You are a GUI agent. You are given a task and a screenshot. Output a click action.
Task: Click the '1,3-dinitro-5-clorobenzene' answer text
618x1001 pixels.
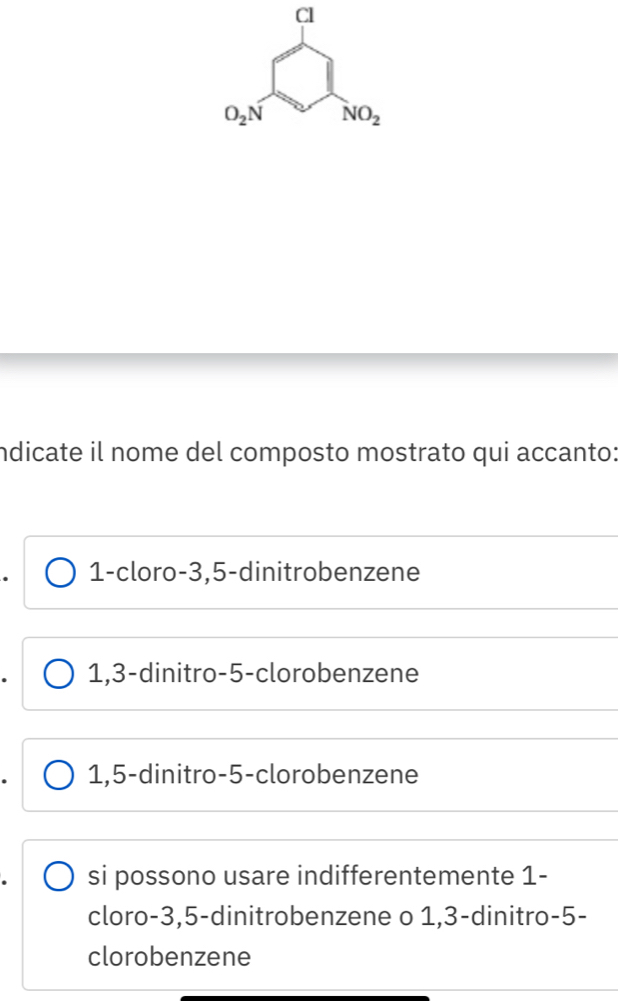[x=253, y=674]
